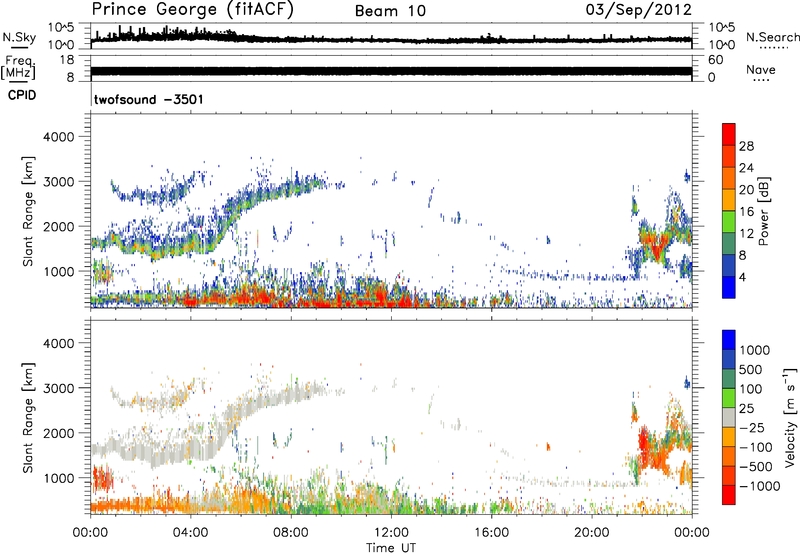Click the '28' power colorbar tick value
Screen dimensions: 800x554
(746, 146)
